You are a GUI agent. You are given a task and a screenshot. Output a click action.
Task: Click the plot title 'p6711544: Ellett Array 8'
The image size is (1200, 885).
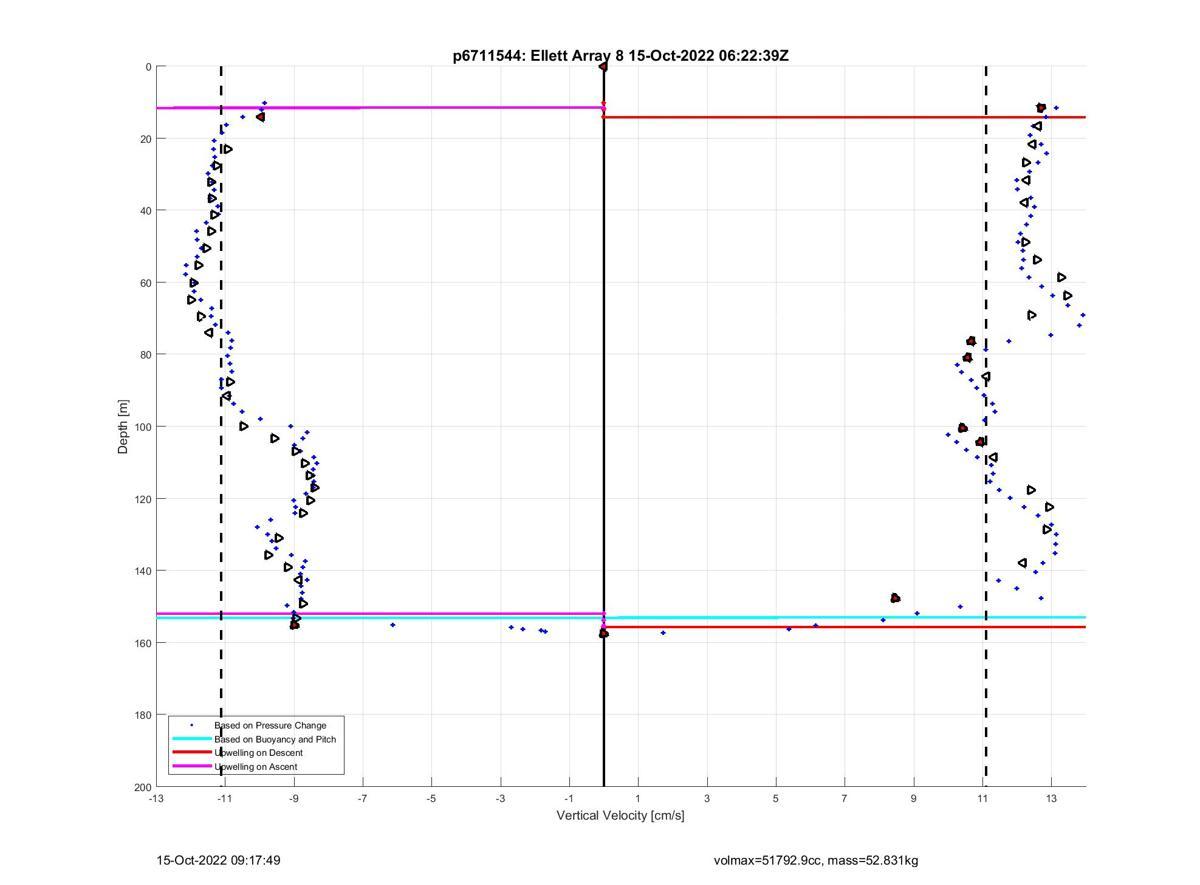click(x=538, y=56)
